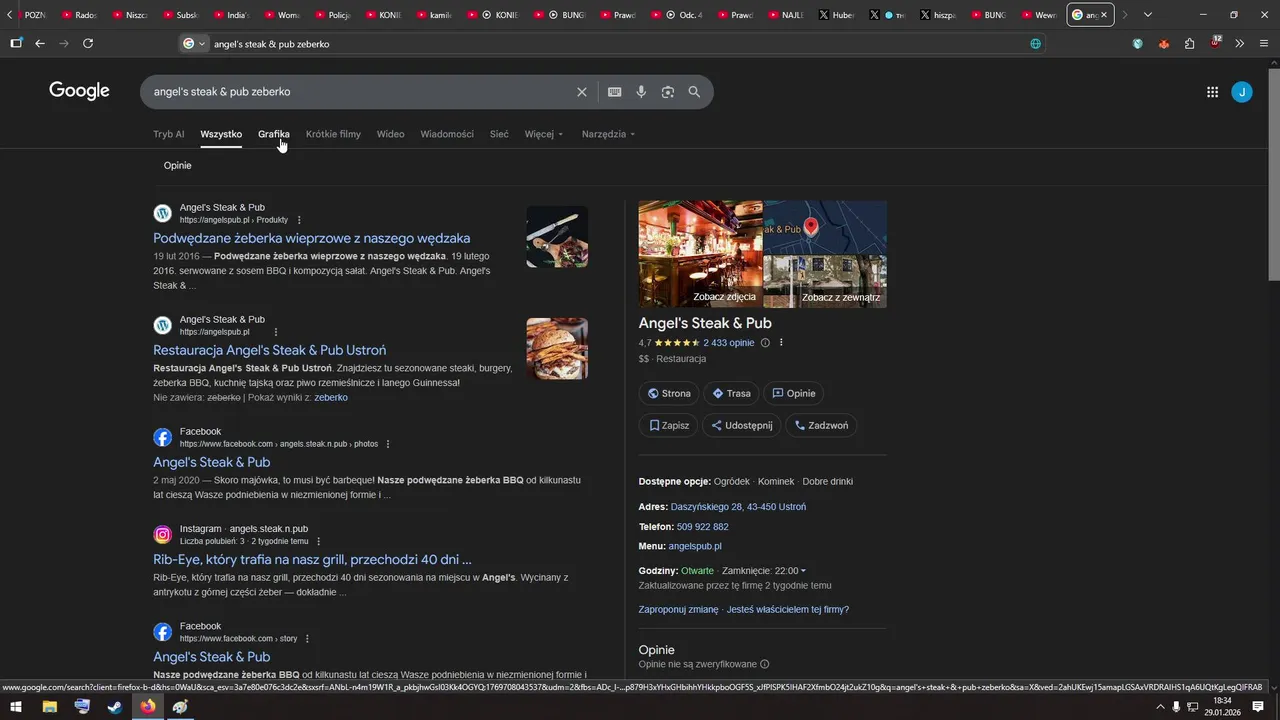This screenshot has height=720, width=1280.
Task: Open the Rib-Eye Instagram result link
Action: coord(312,560)
